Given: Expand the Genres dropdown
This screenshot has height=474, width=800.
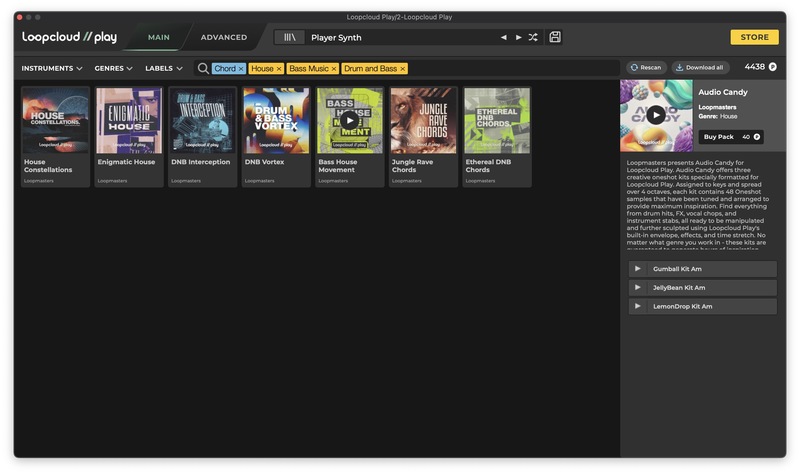Looking at the screenshot, I should tap(113, 68).
